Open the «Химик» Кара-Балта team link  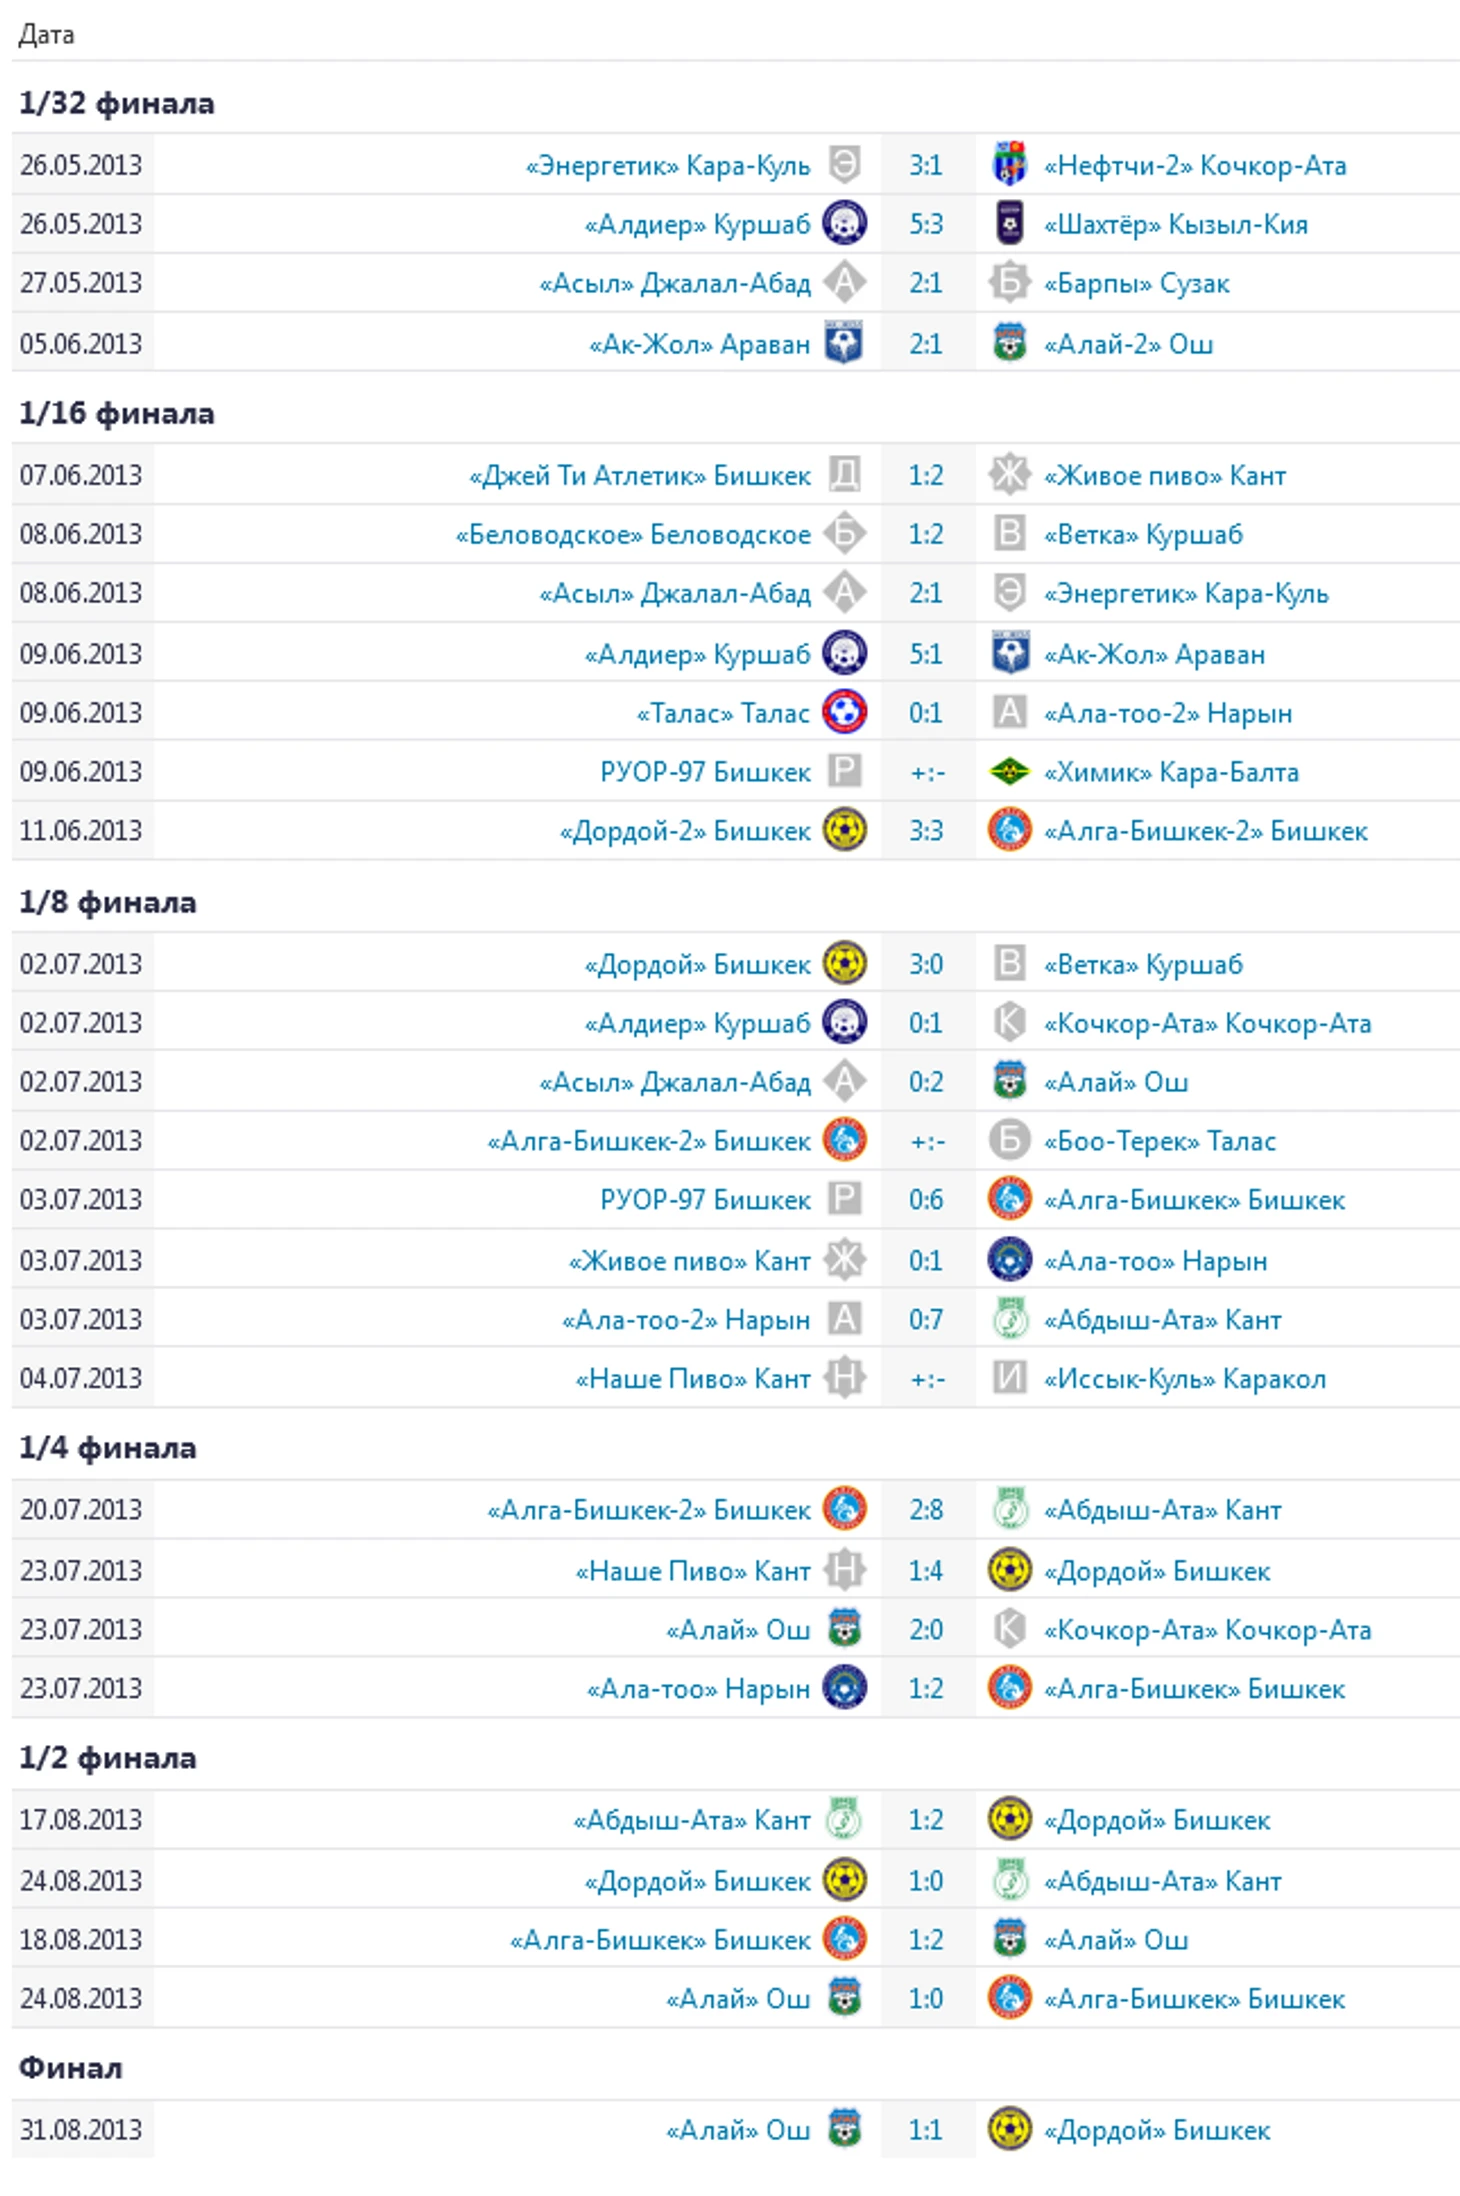coord(1171,772)
